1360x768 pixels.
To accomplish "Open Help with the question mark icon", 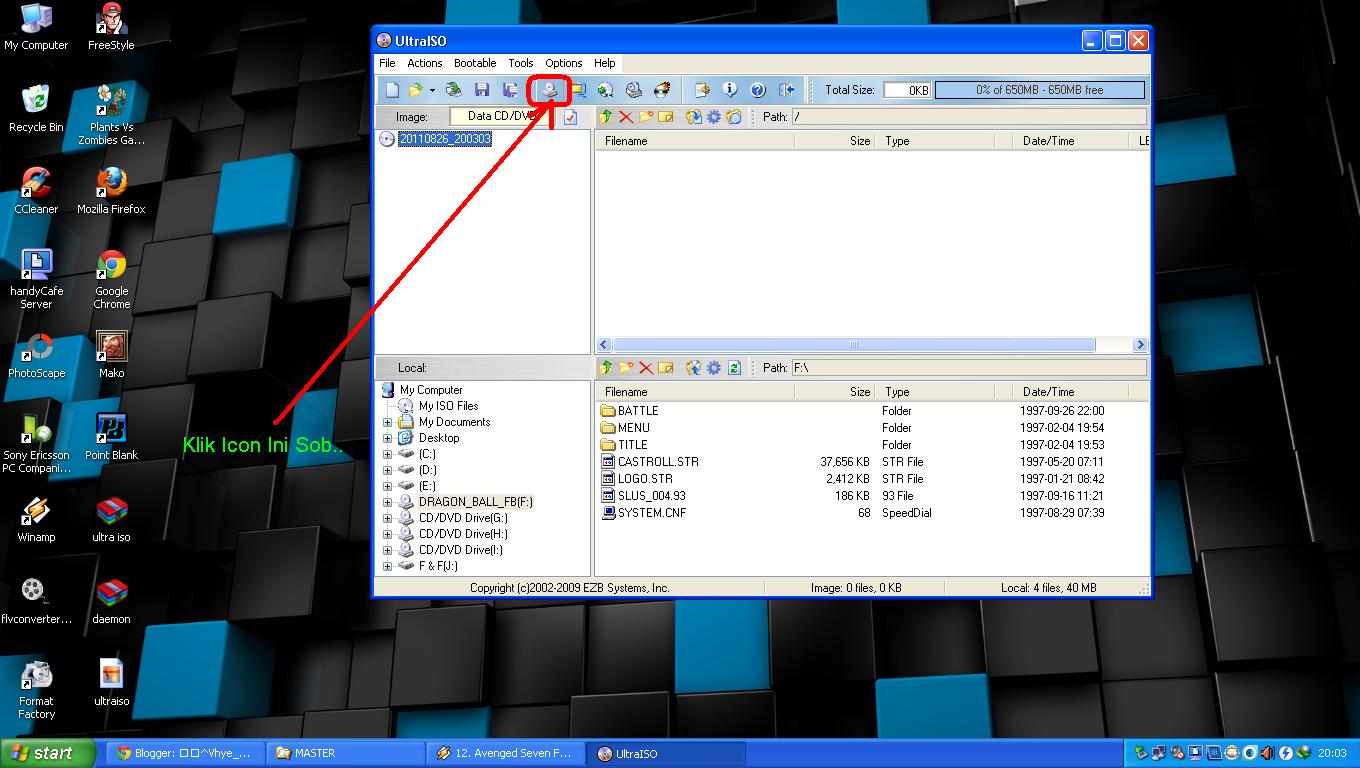I will click(x=758, y=90).
